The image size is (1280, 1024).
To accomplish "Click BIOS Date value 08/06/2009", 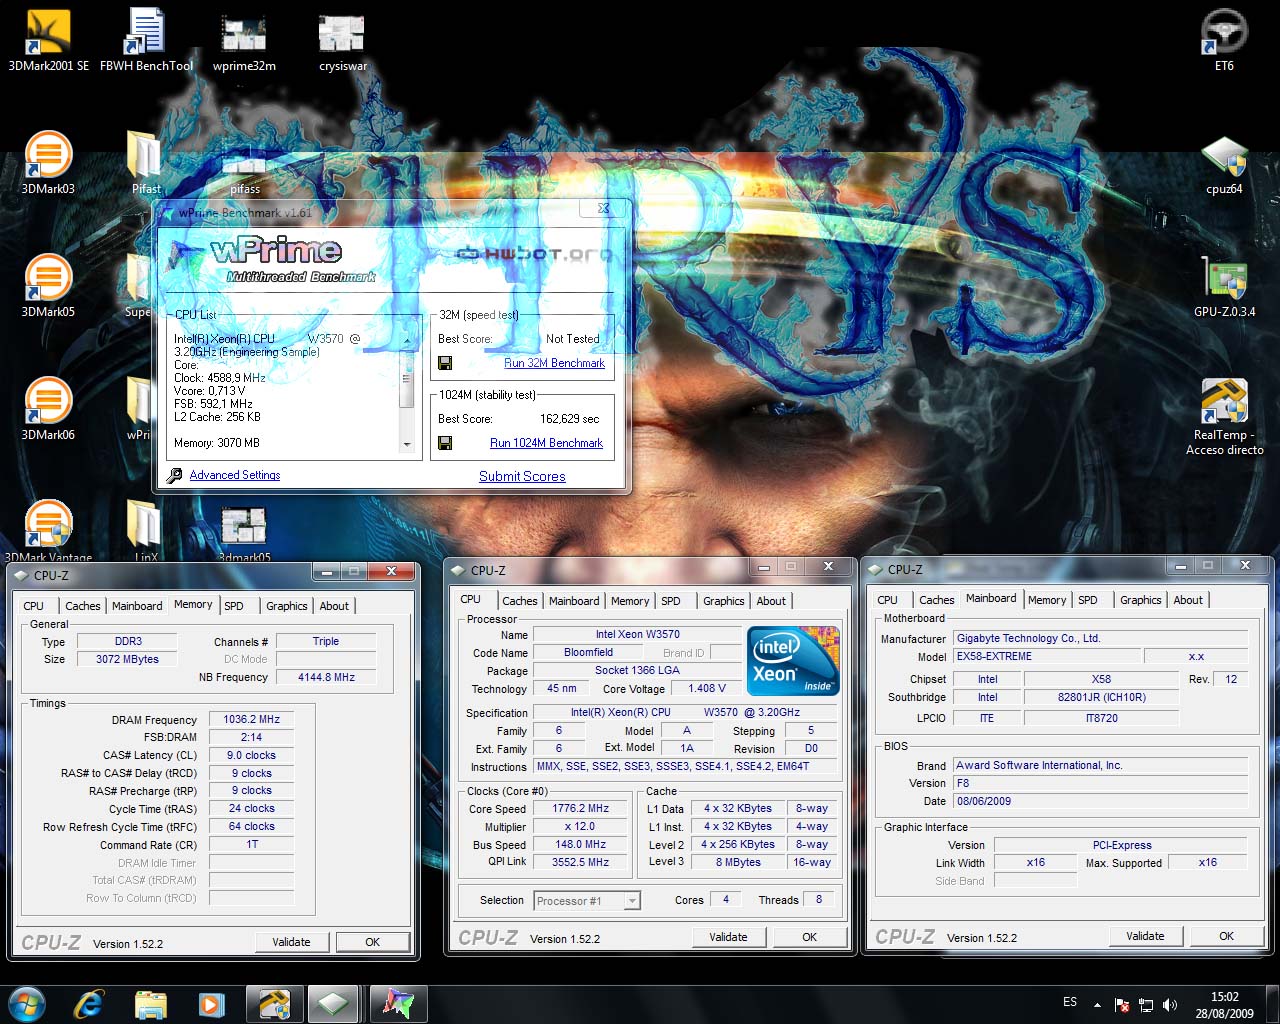I will point(1100,801).
